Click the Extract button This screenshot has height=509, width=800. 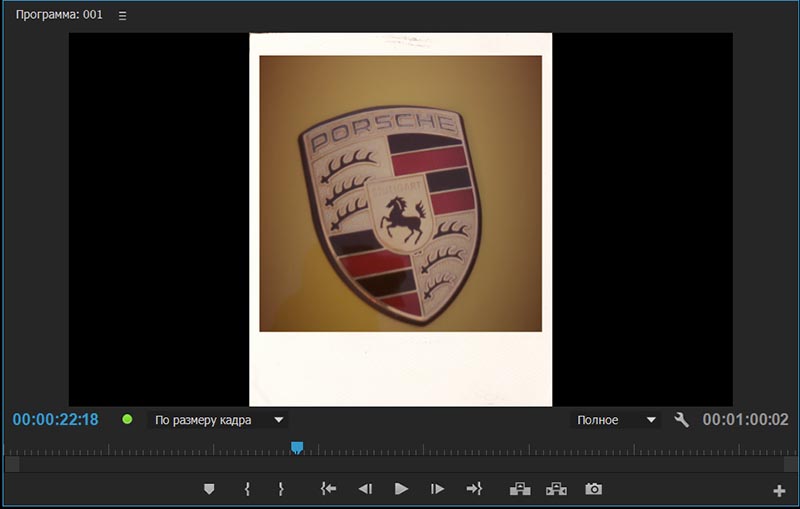pyautogui.click(x=556, y=489)
